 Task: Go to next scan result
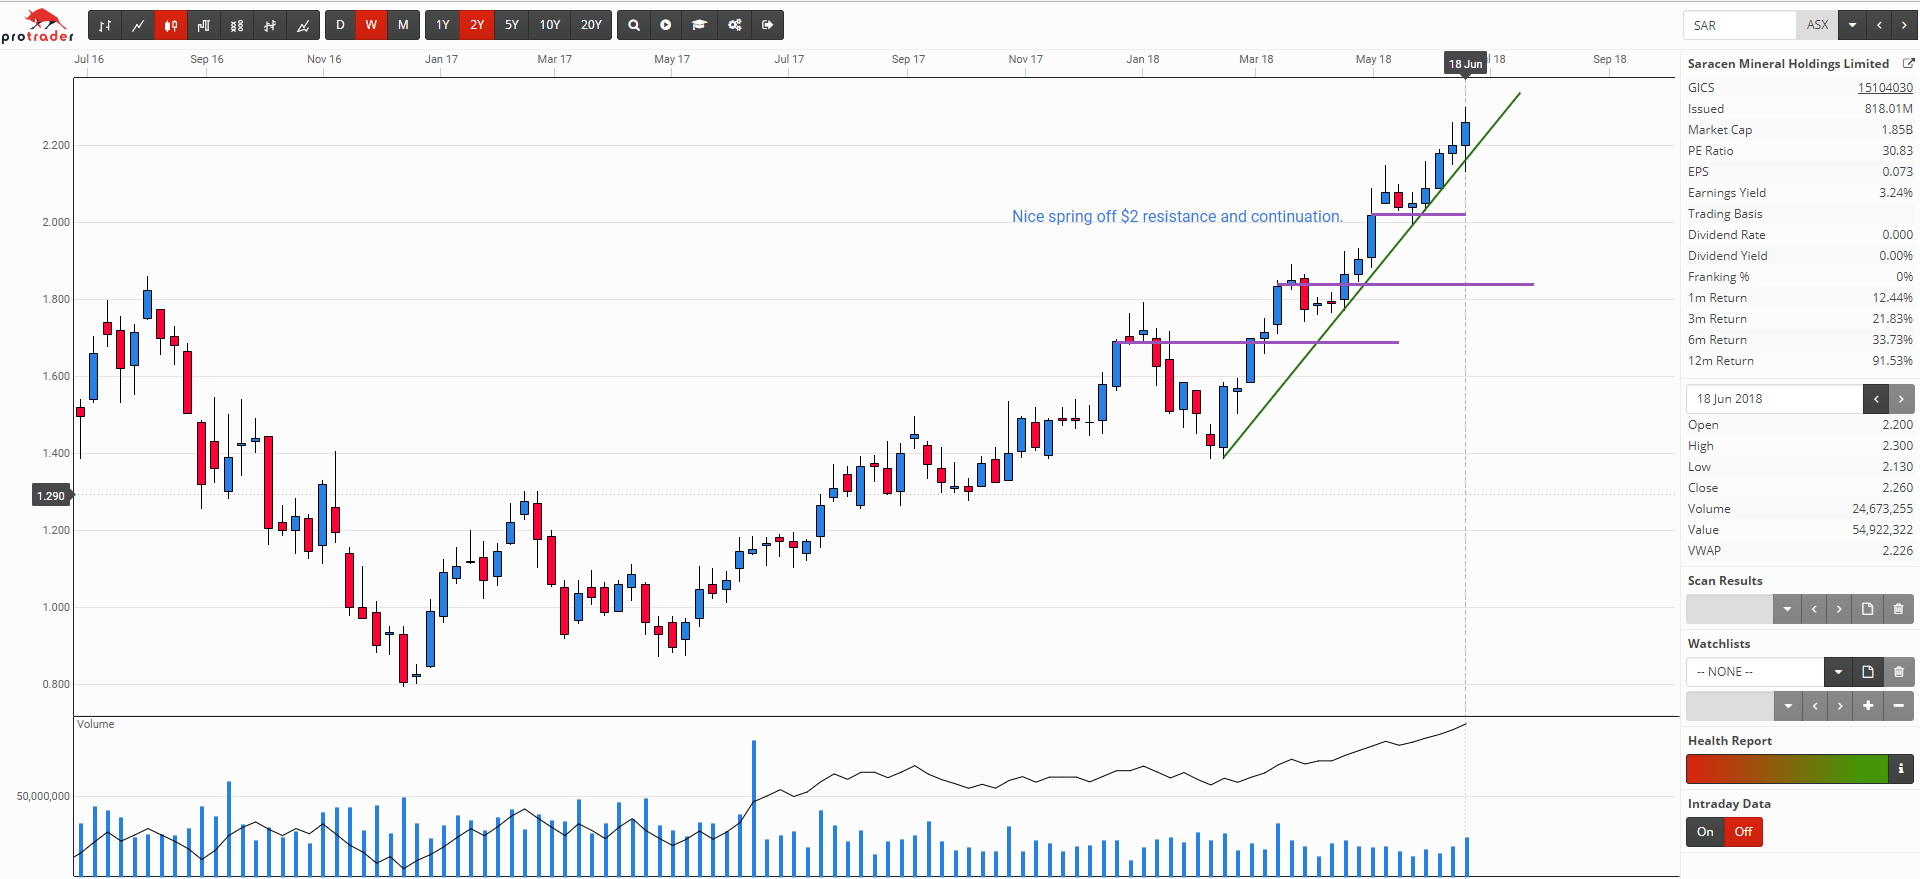pos(1839,609)
